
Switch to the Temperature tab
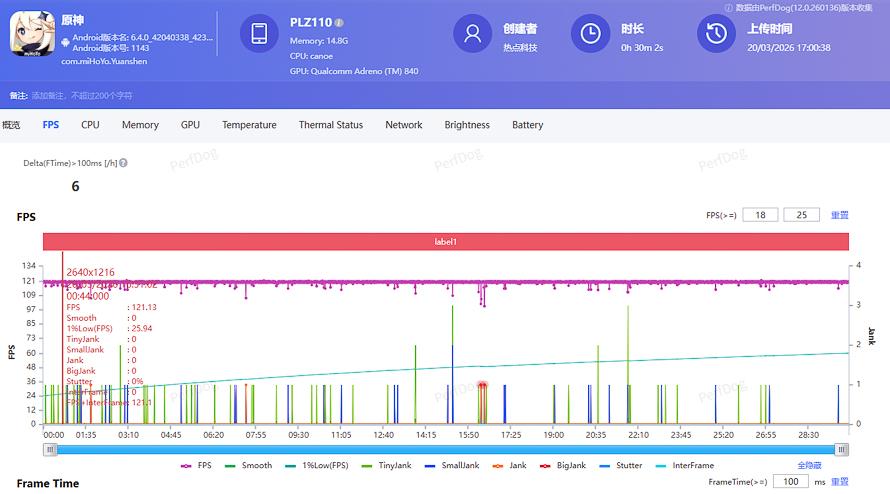(x=249, y=125)
